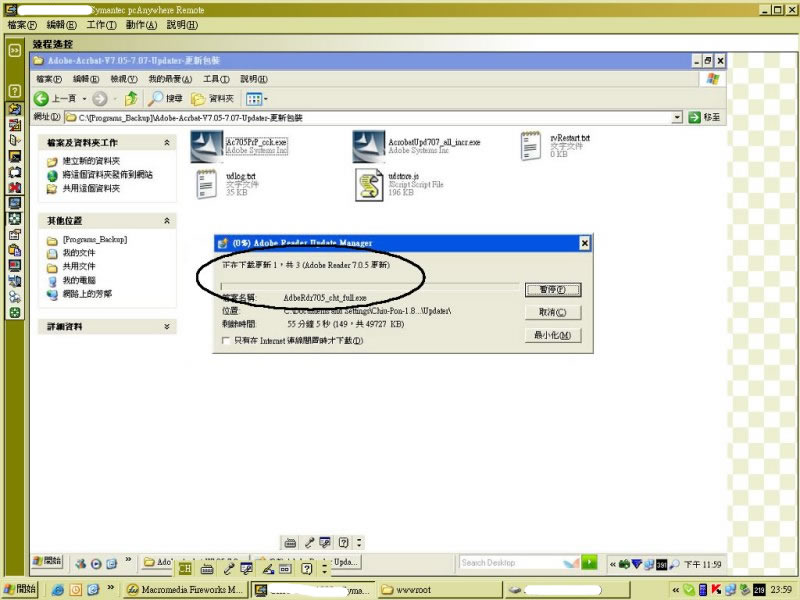Screen dimensions: 800x600
Task: Open 共用文件 from Other Places
Action: click(x=79, y=266)
